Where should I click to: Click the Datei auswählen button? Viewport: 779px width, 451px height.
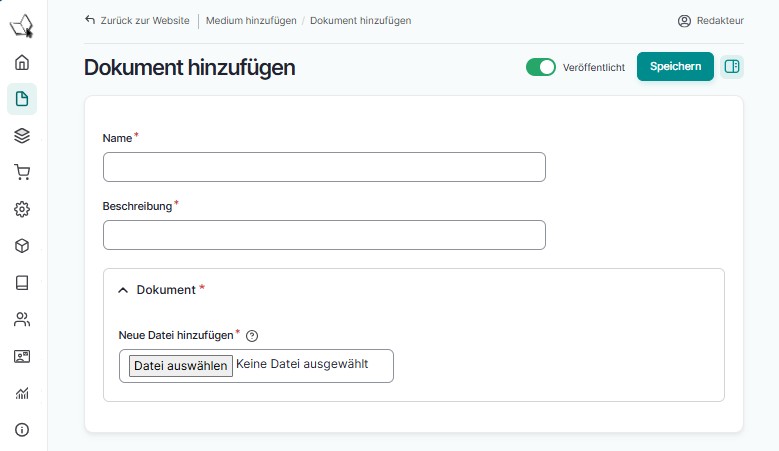pos(181,366)
